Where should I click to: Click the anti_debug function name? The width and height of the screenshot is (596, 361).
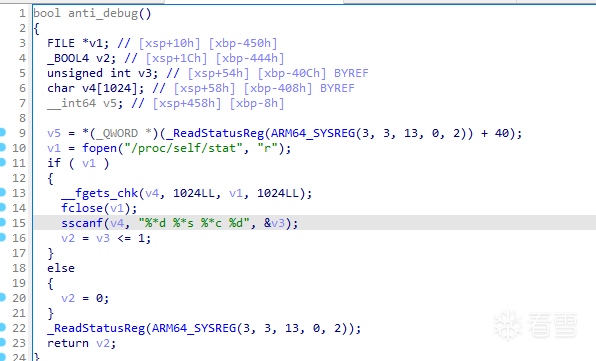[103, 14]
